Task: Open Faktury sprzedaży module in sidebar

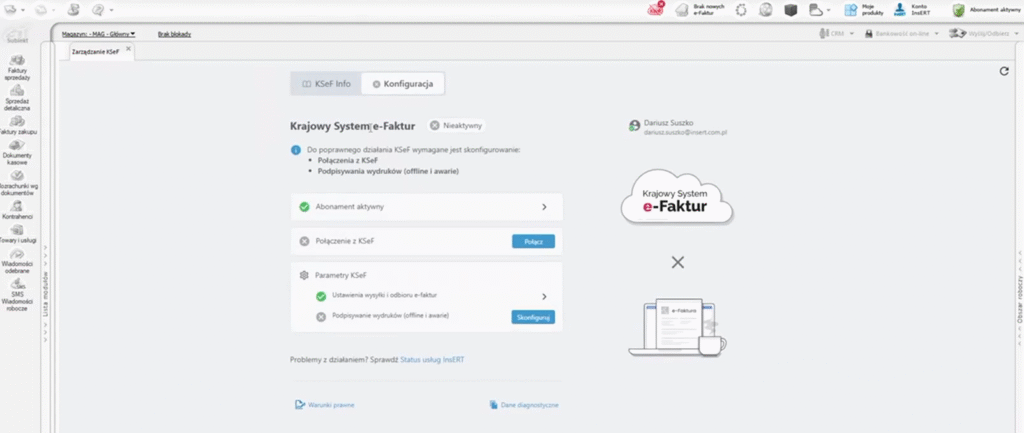Action: [17, 67]
